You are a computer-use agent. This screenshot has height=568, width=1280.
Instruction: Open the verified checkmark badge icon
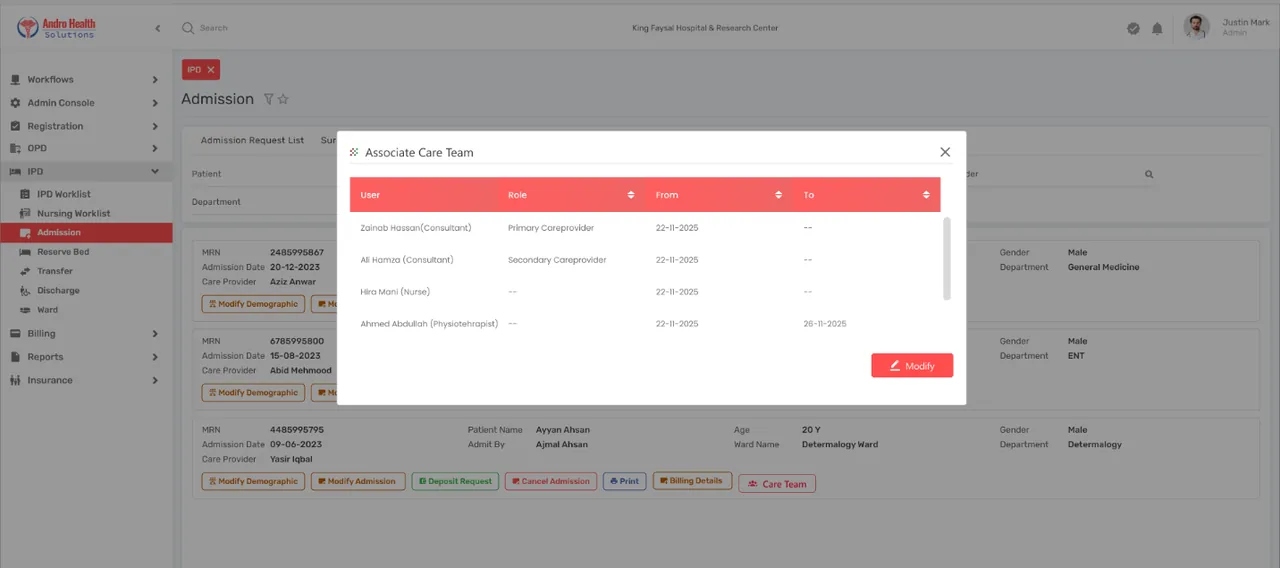coord(1133,28)
